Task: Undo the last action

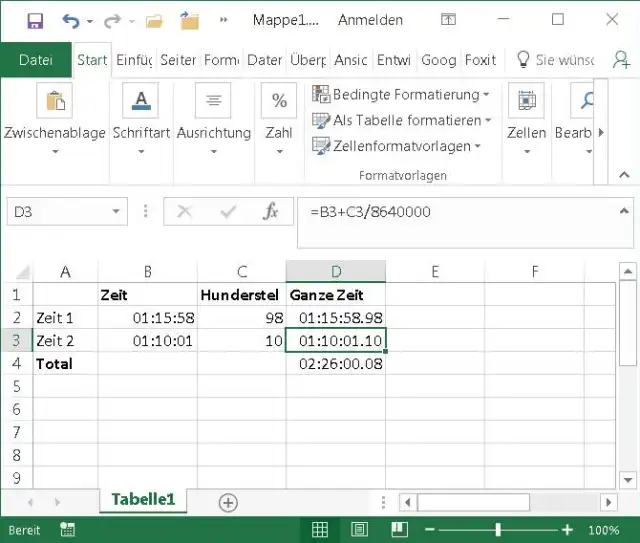Action: [71, 20]
